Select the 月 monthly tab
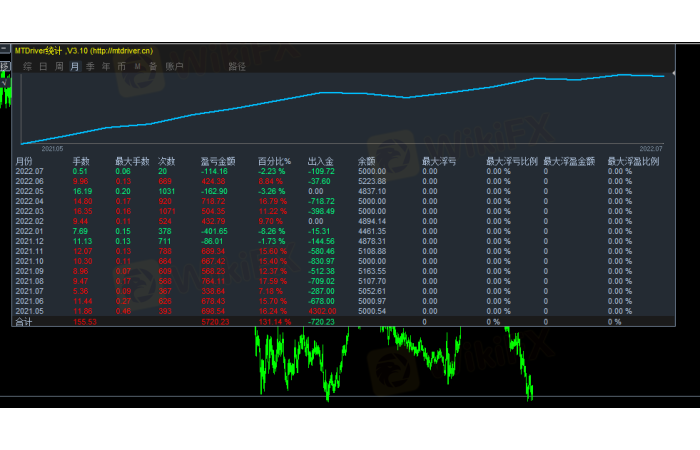The image size is (700, 450). pyautogui.click(x=75, y=67)
